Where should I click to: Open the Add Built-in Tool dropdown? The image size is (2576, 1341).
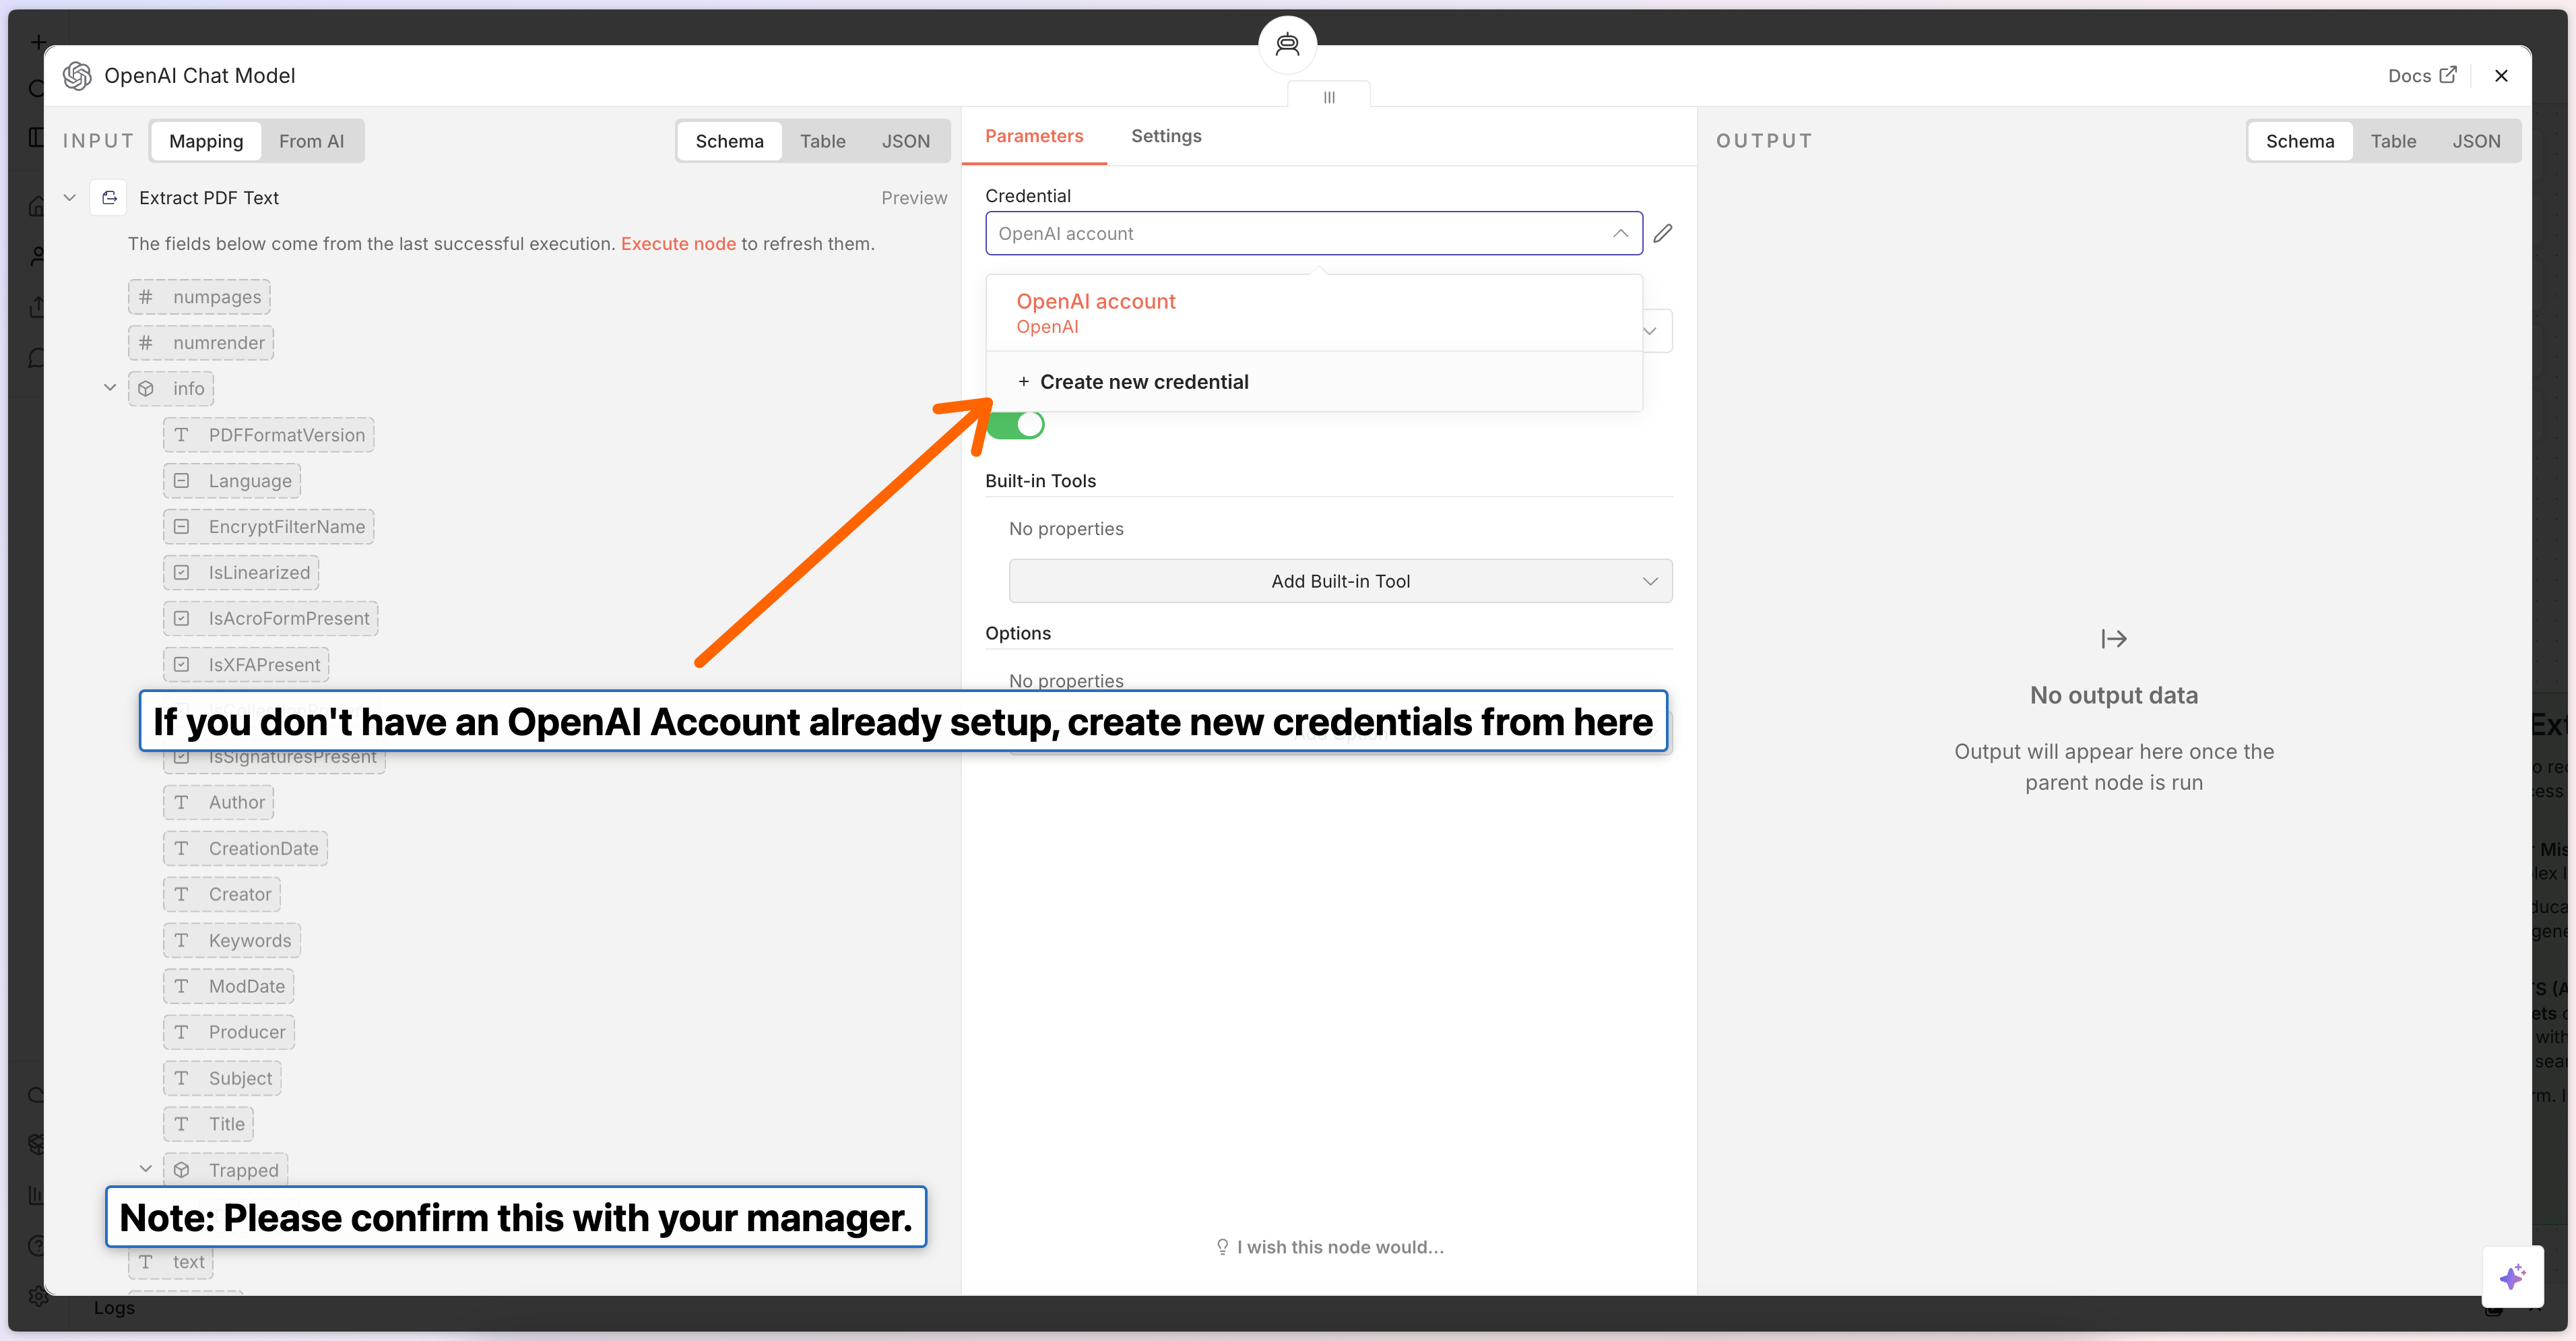click(1340, 581)
